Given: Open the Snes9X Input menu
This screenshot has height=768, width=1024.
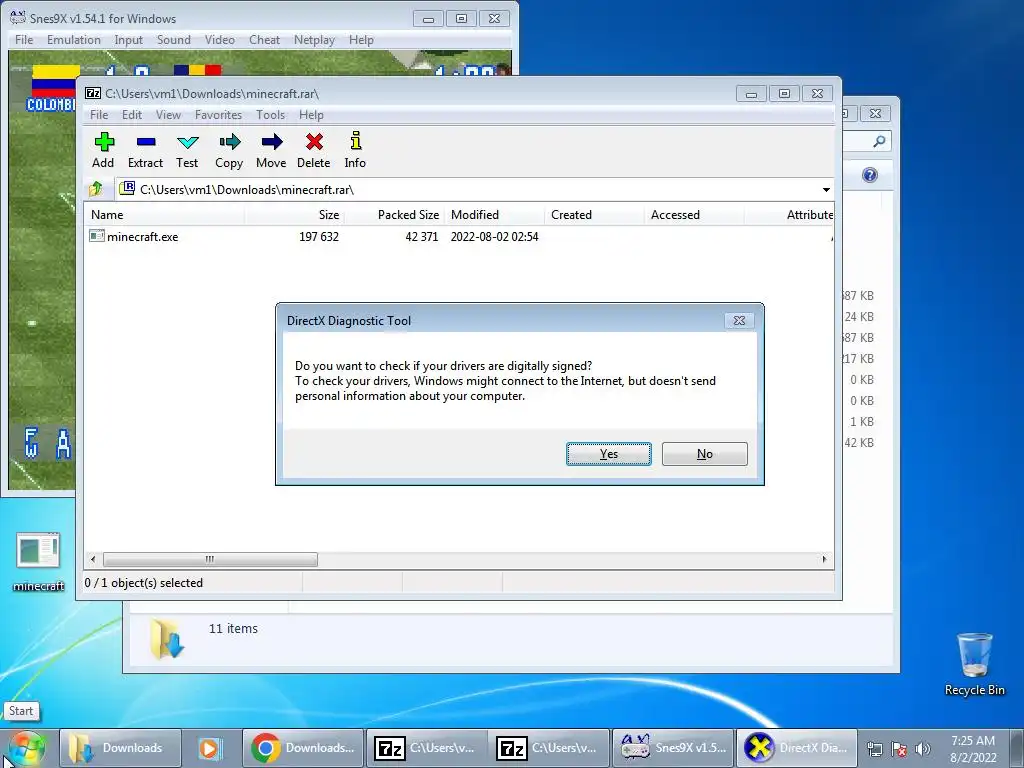Looking at the screenshot, I should (128, 40).
